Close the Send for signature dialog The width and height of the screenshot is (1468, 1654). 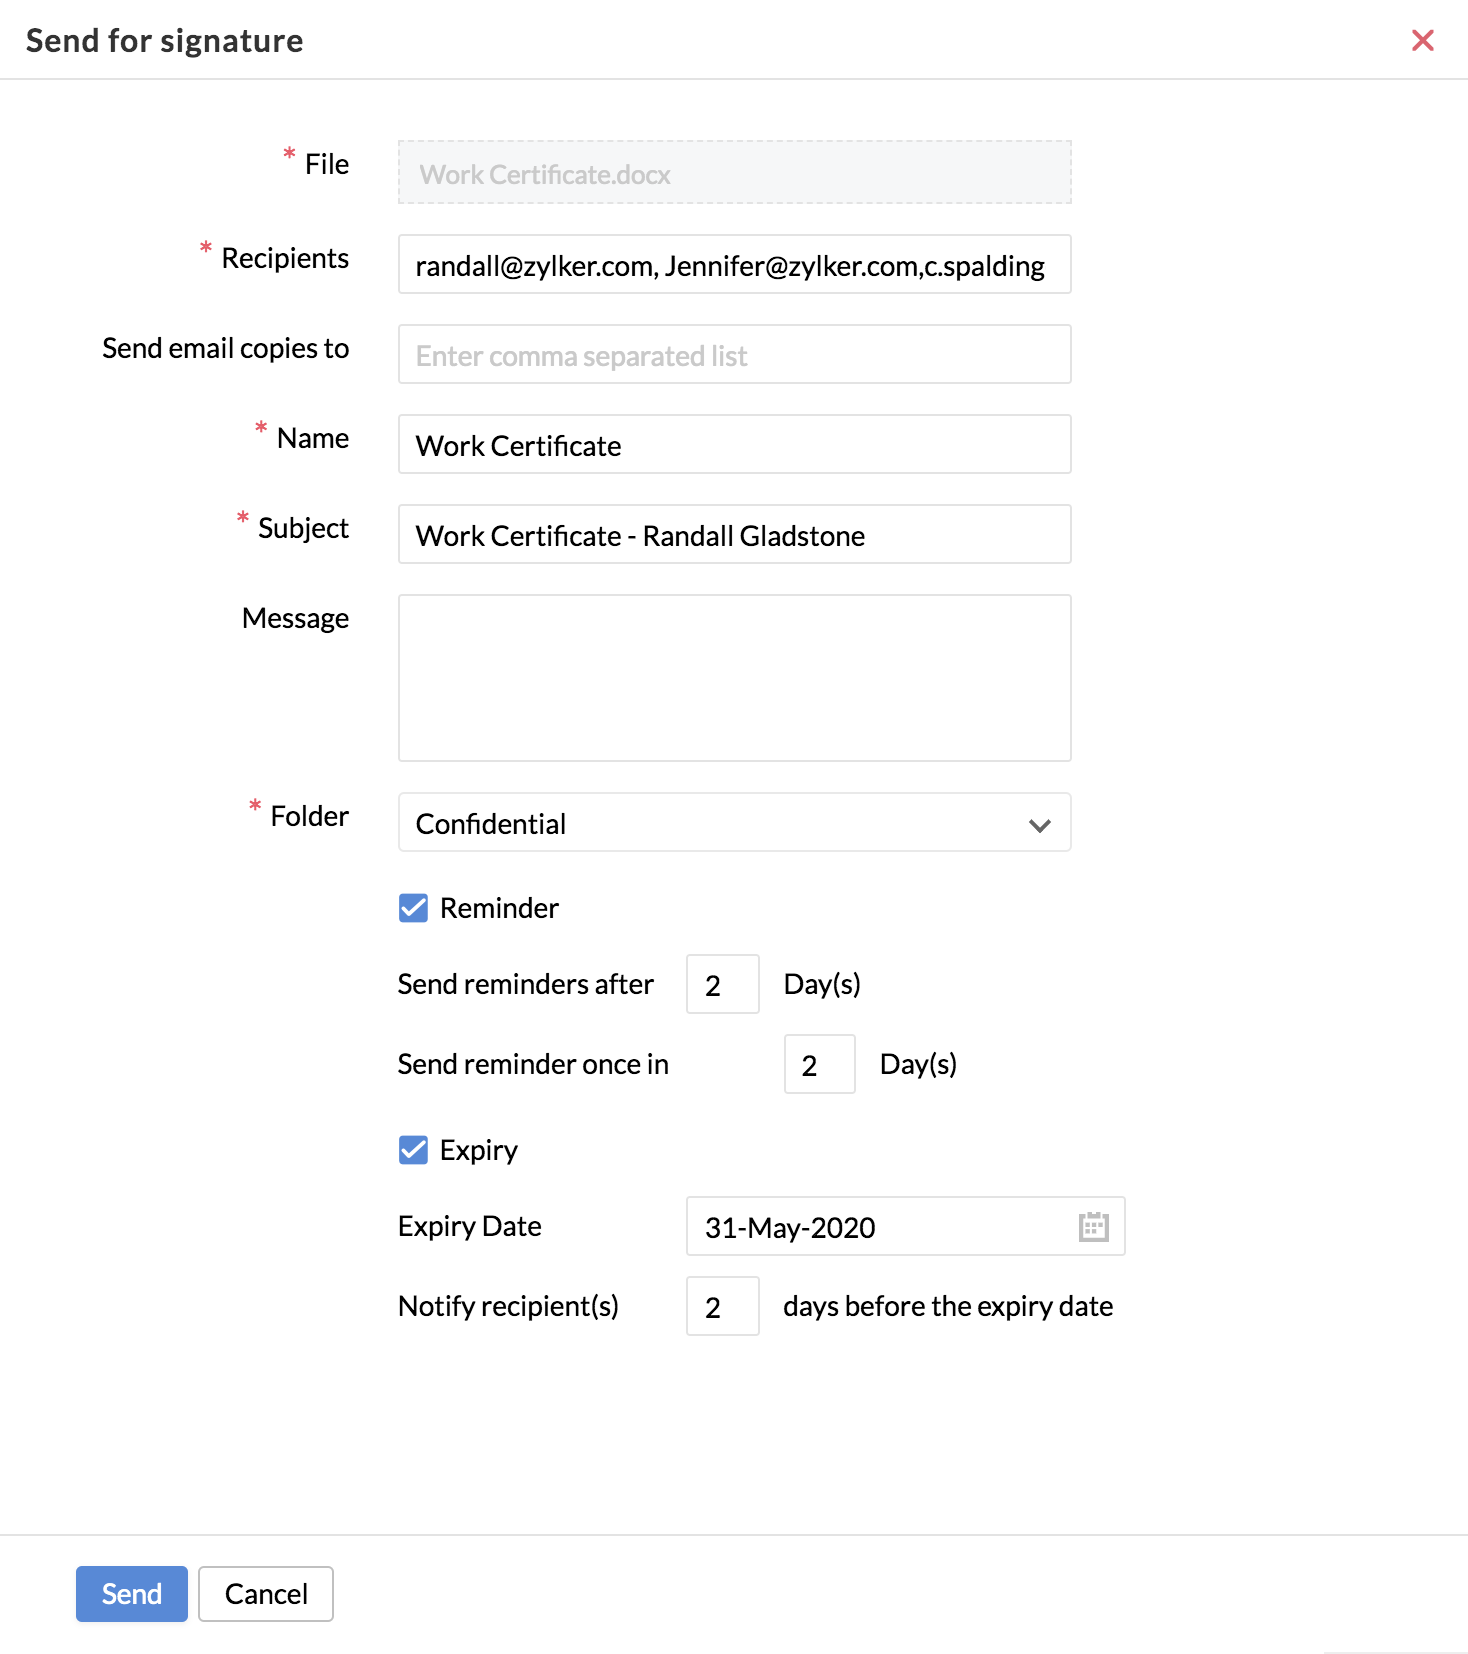pyautogui.click(x=1422, y=40)
